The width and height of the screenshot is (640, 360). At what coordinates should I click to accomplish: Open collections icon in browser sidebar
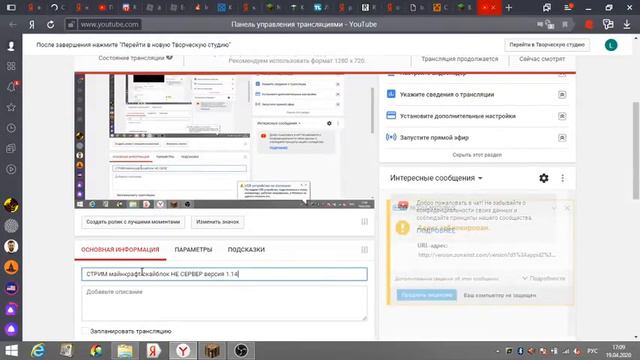(x=11, y=149)
